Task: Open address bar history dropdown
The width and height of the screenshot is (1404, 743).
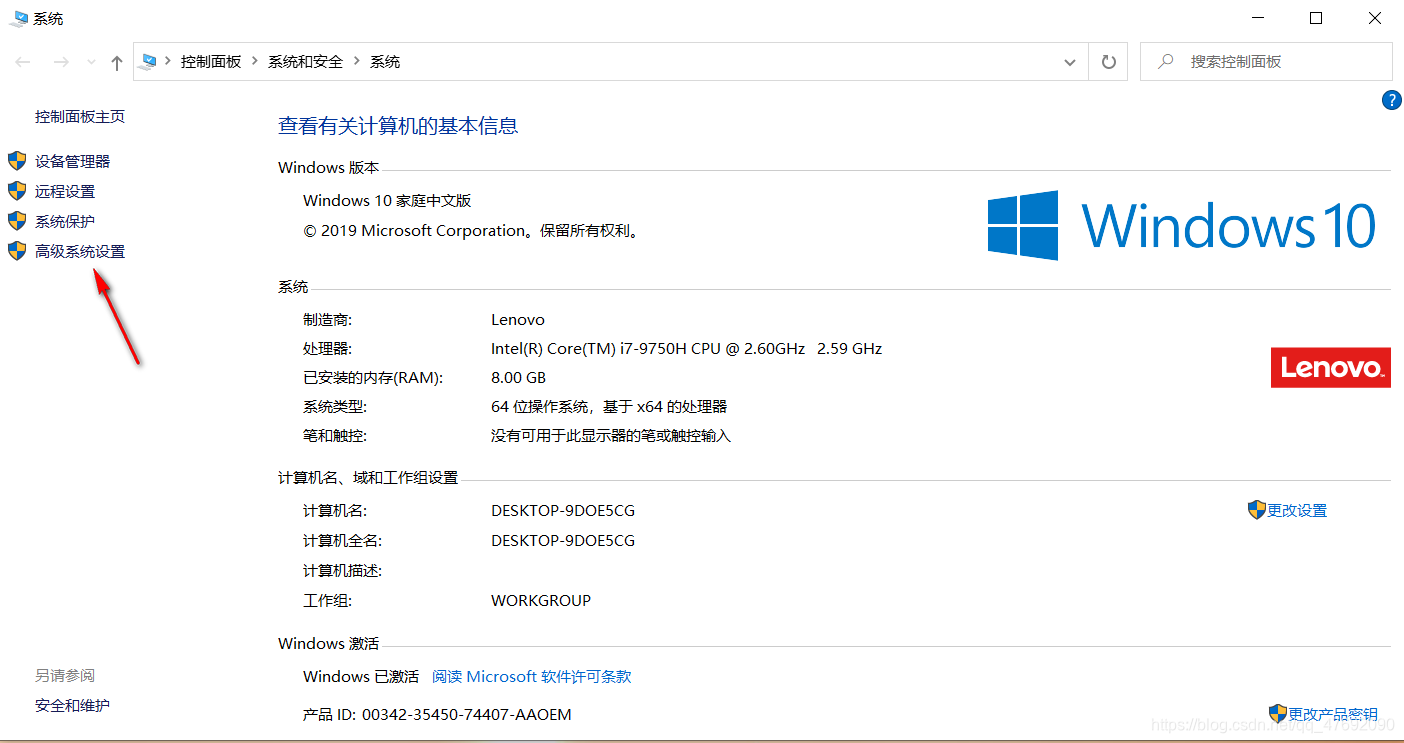Action: point(1070,62)
